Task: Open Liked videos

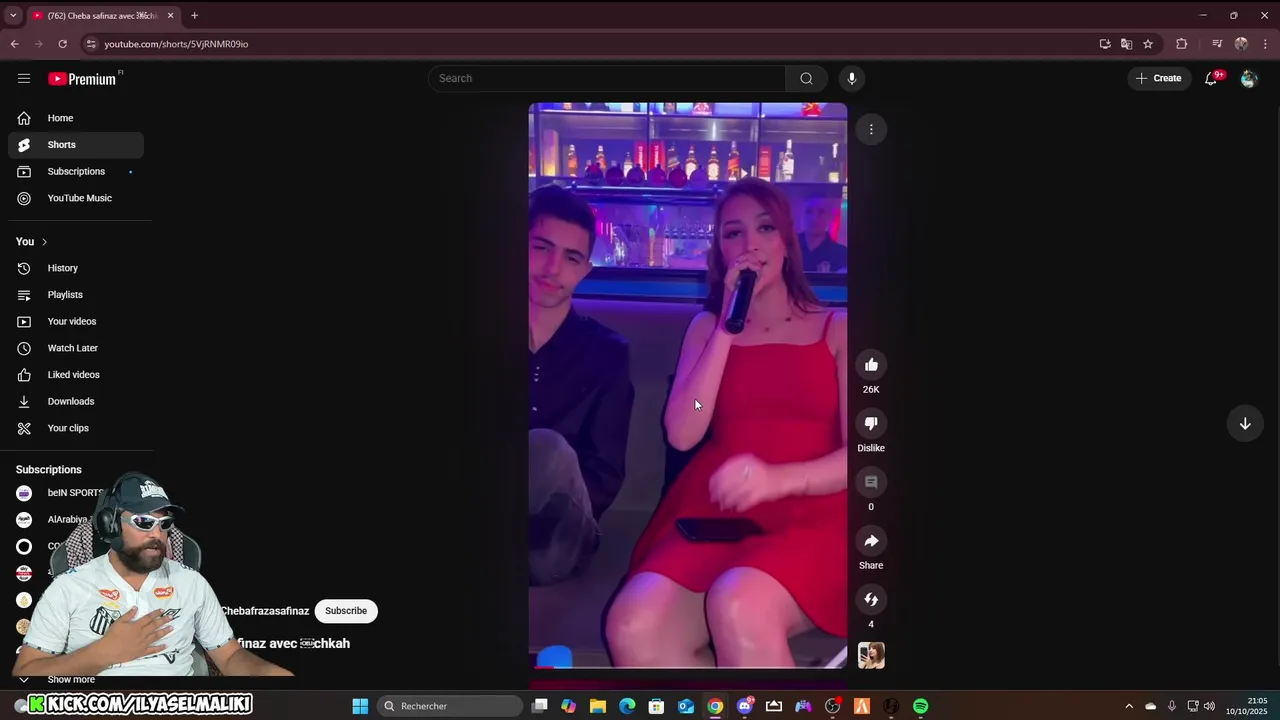Action: coord(76,375)
